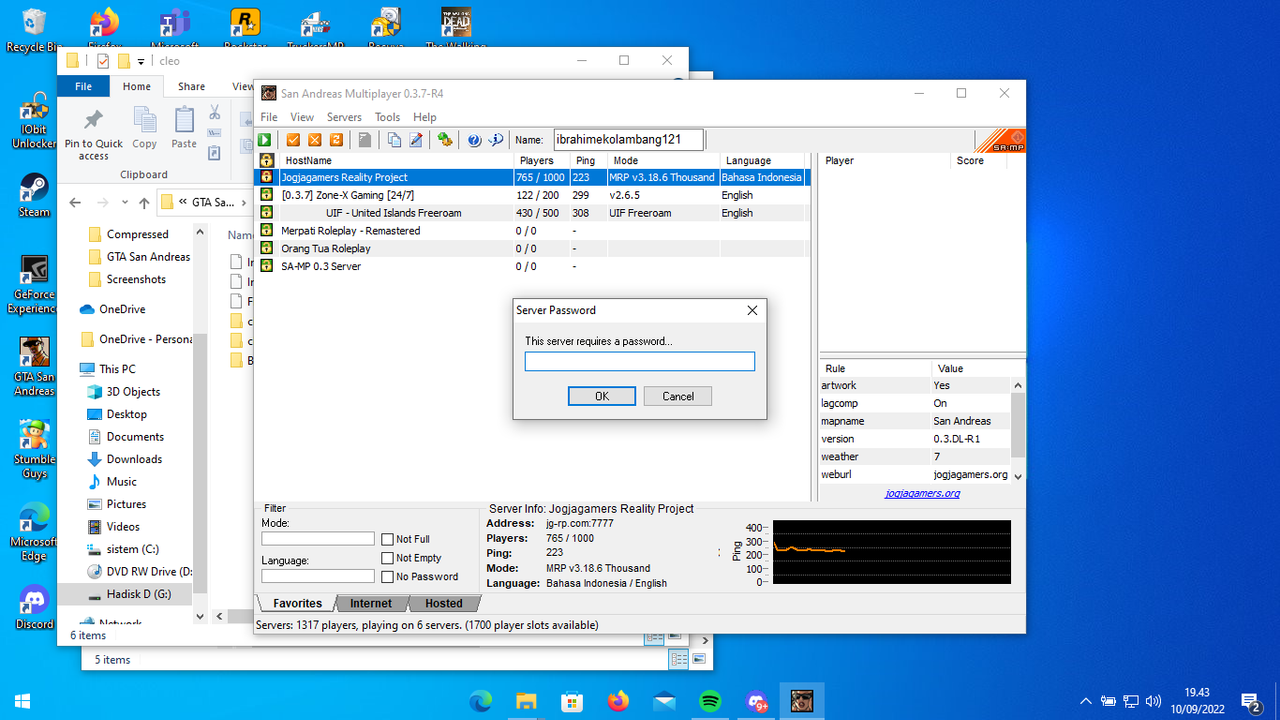Open the SA-MP Help menu

click(425, 117)
